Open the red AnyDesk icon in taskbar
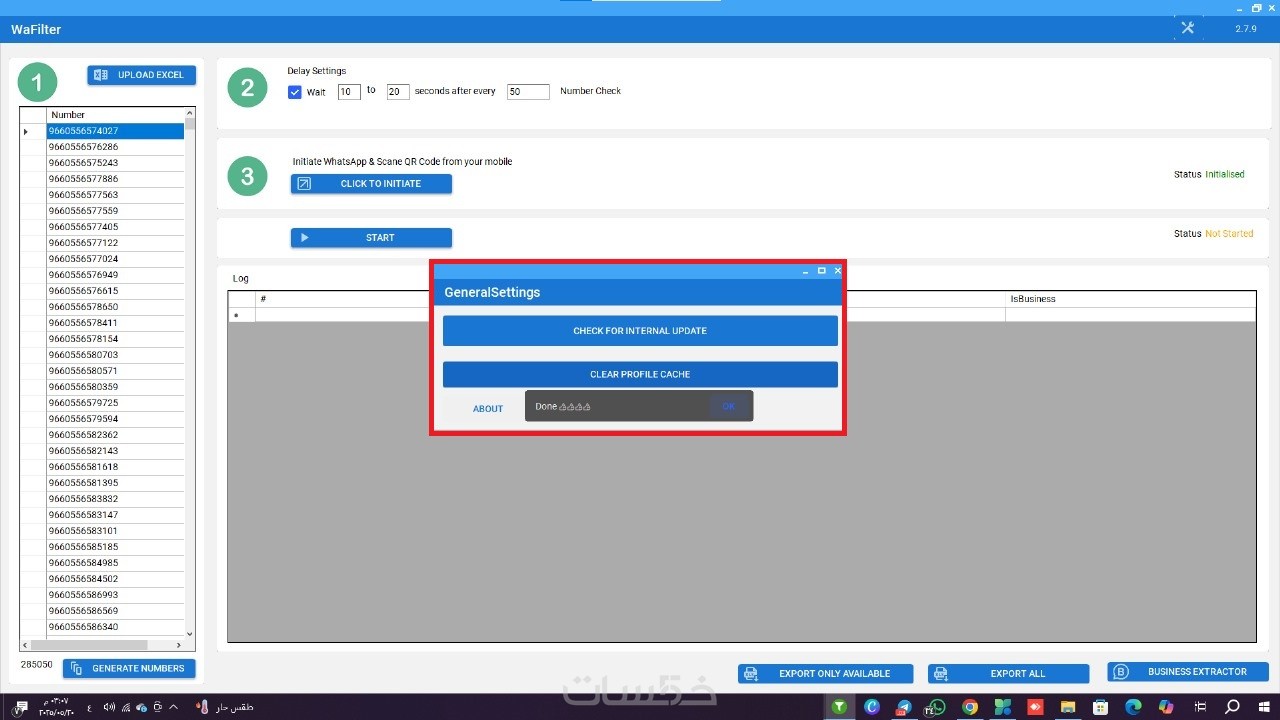This screenshot has width=1280, height=720. click(x=1035, y=707)
